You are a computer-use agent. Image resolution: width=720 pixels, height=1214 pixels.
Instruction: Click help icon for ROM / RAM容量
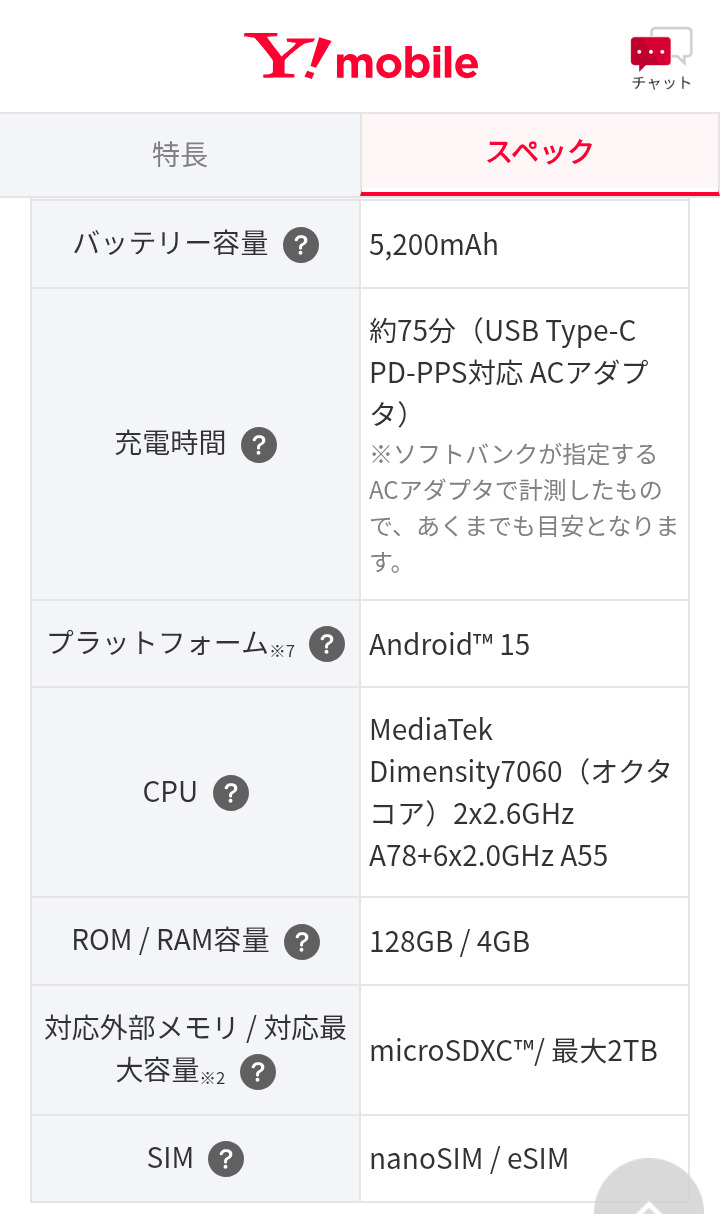tap(302, 941)
